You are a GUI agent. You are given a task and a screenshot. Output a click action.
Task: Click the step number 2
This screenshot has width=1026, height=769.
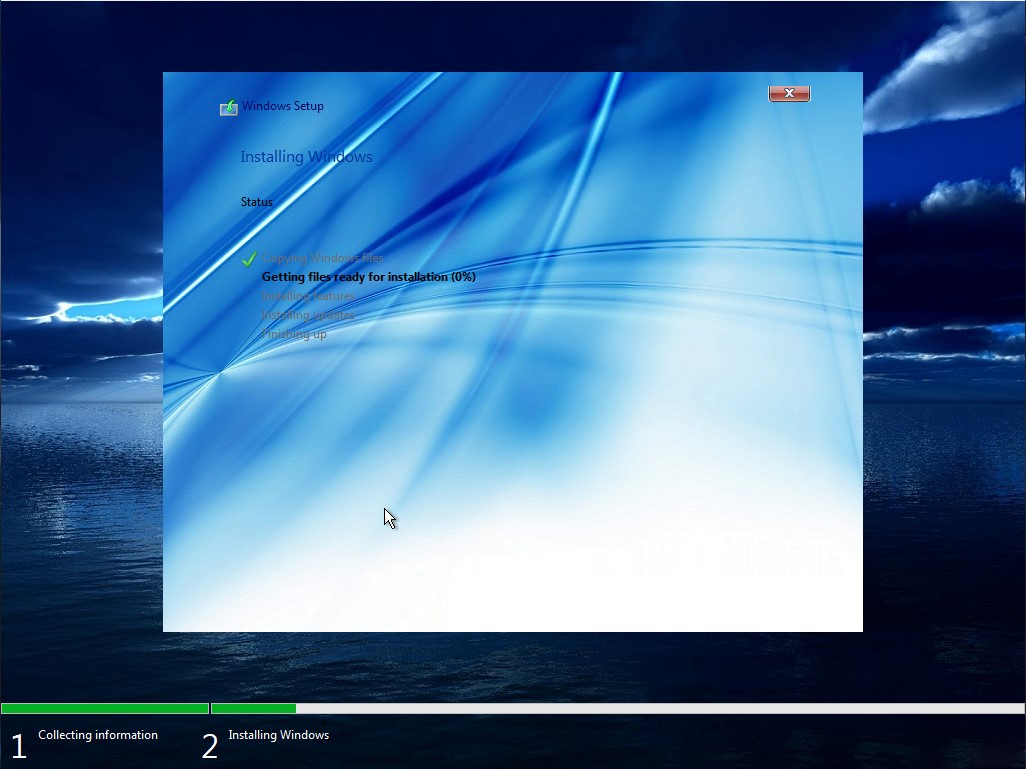(209, 747)
